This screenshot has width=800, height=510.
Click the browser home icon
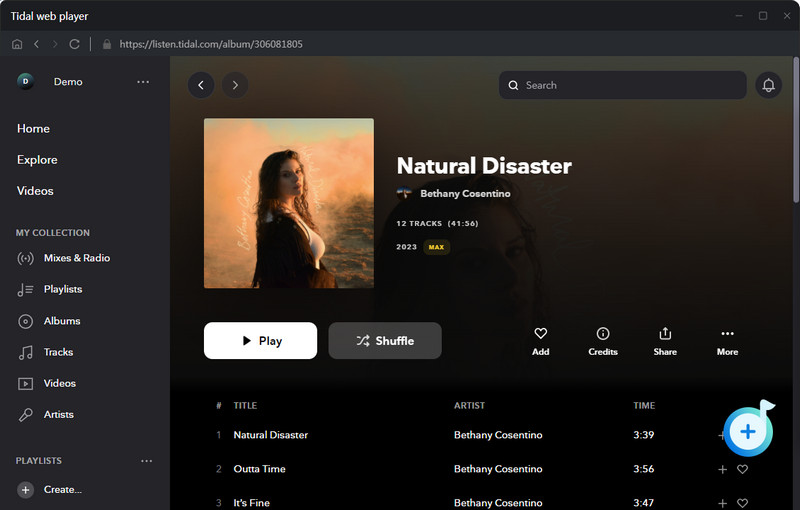point(17,44)
